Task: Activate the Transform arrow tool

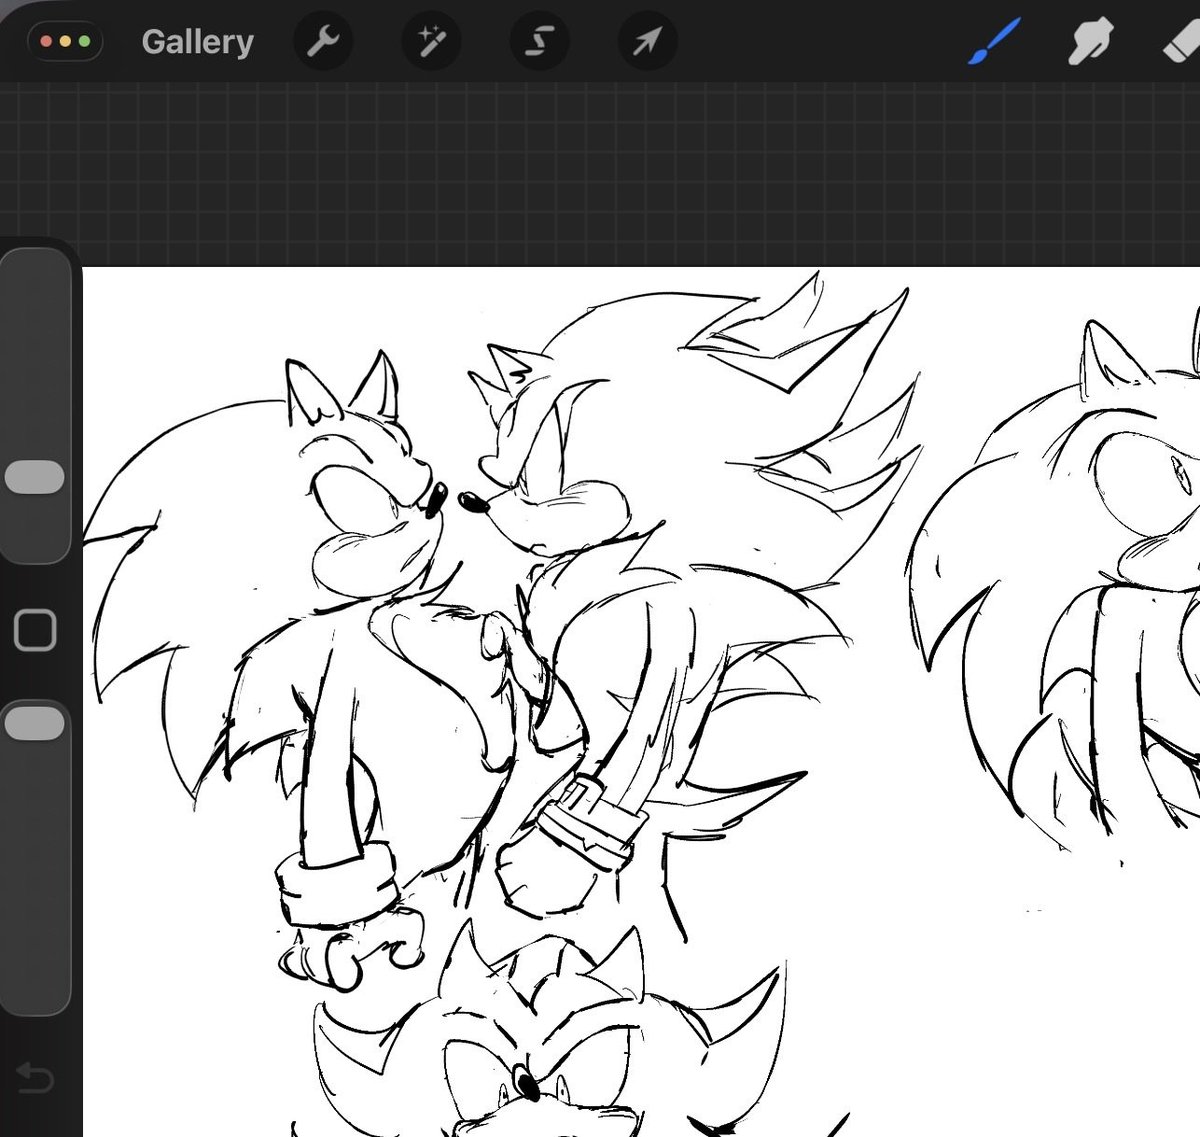Action: (647, 42)
